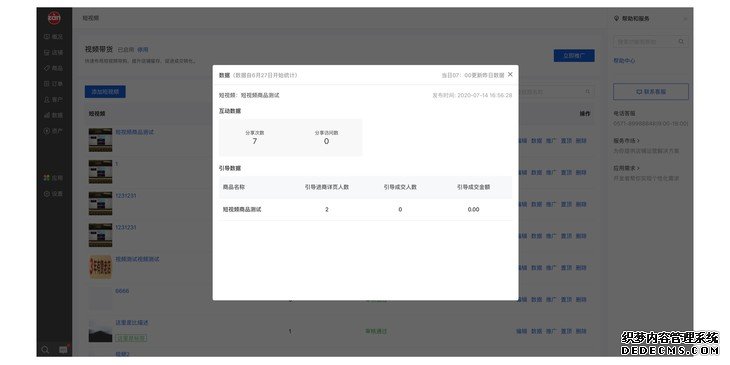Open the 这里是比描述 video title link
The image size is (730, 365).
pyautogui.click(x=132, y=323)
